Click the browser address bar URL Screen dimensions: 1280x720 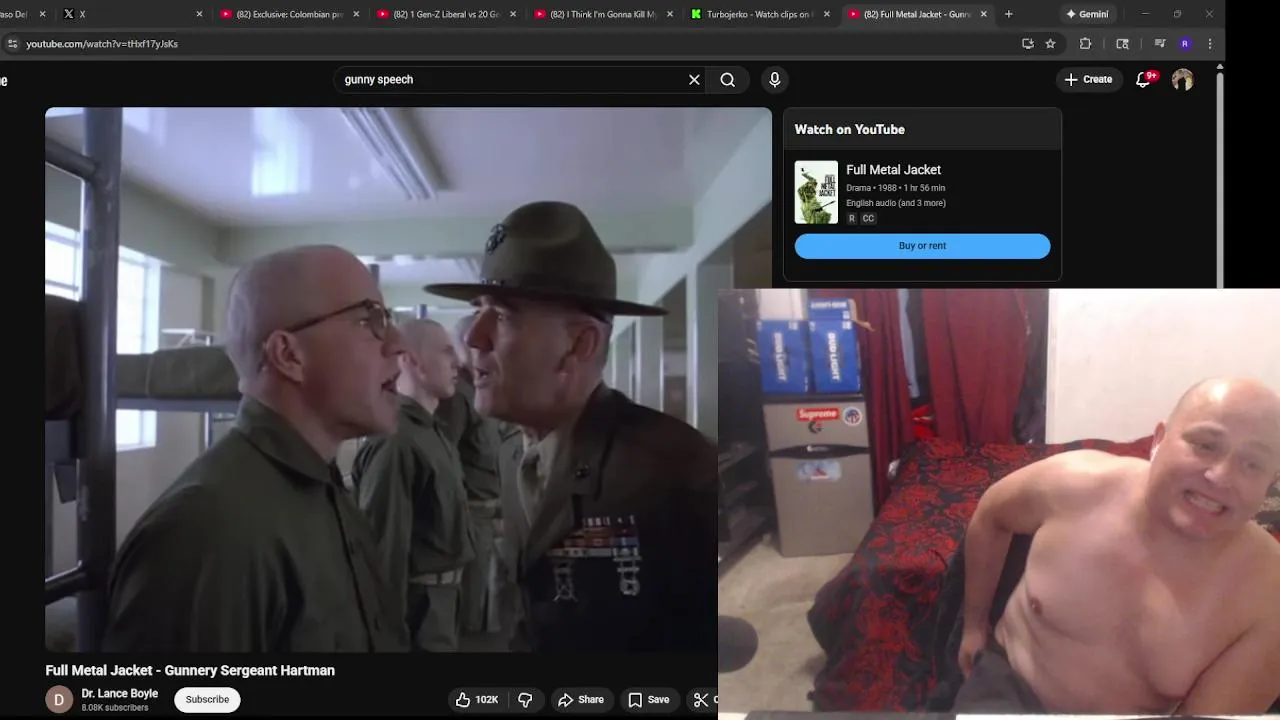102,44
